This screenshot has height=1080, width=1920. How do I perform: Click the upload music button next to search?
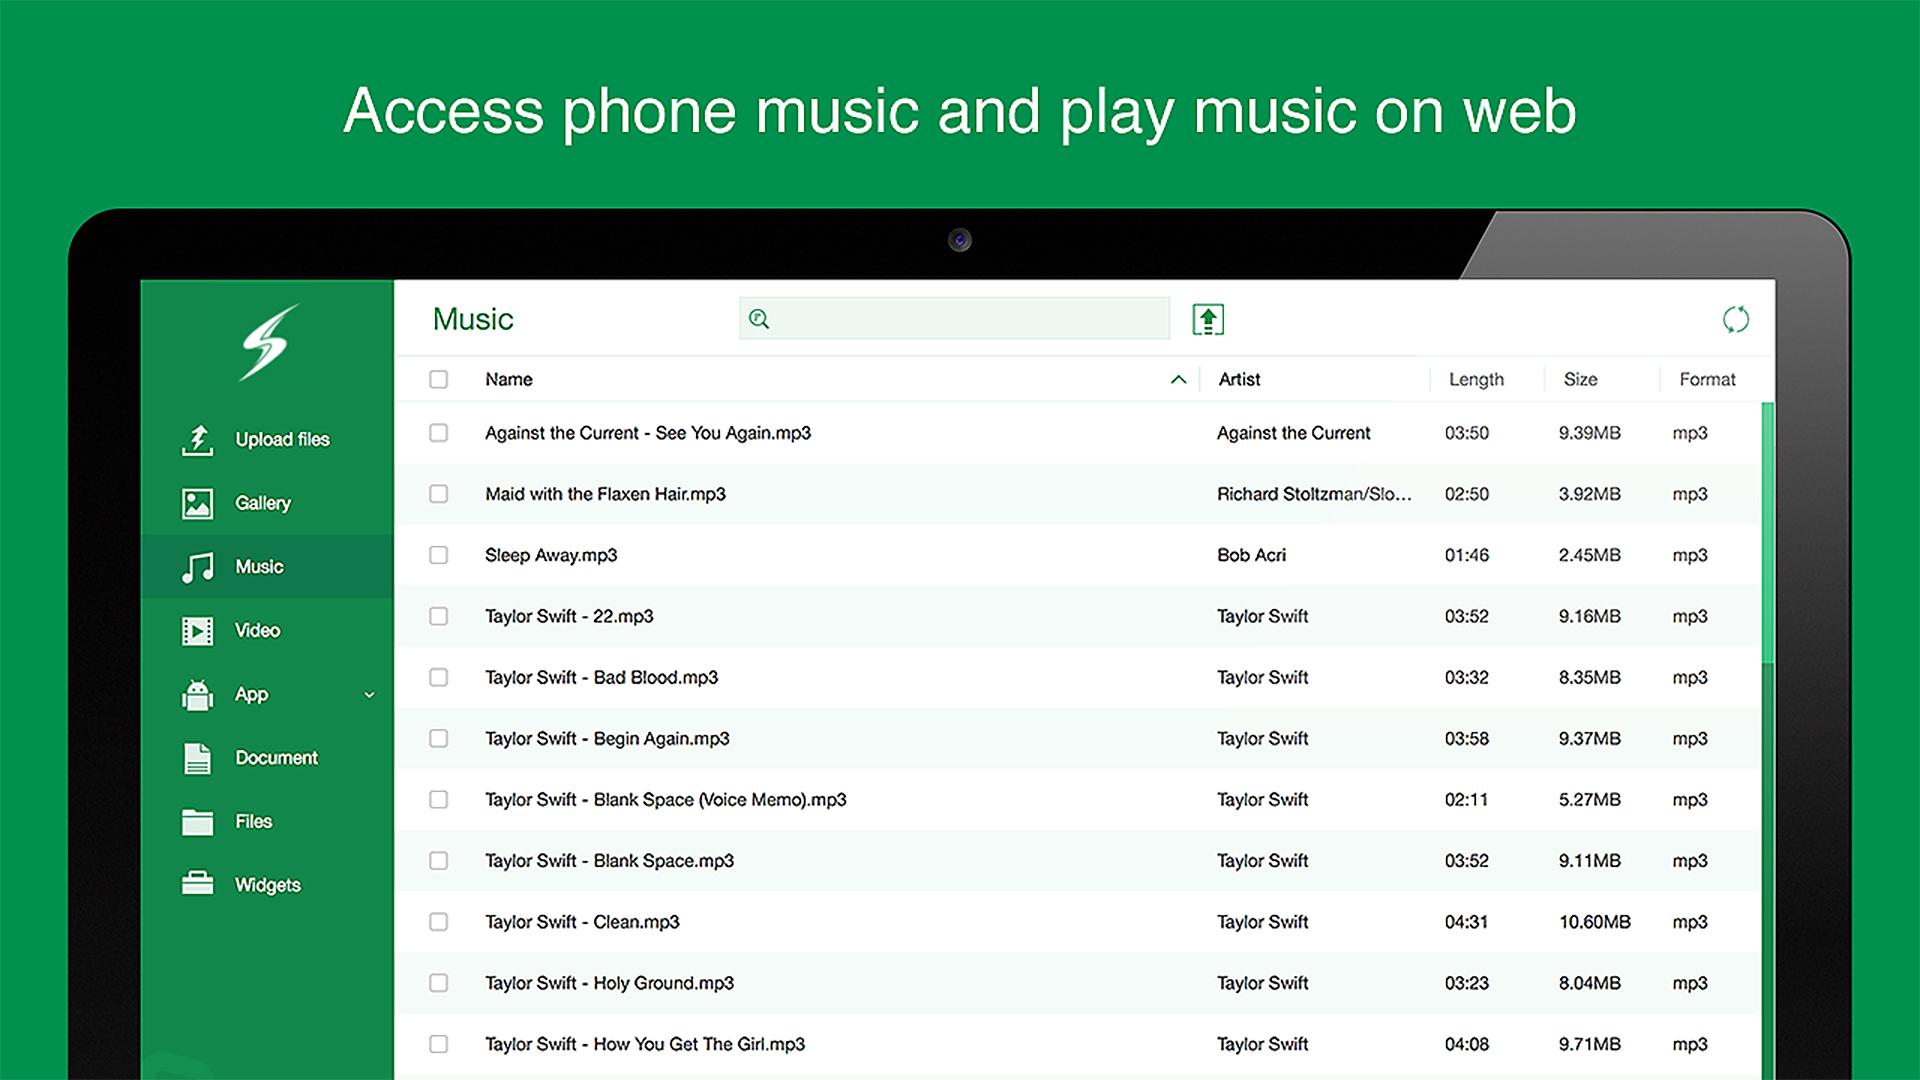(1208, 319)
